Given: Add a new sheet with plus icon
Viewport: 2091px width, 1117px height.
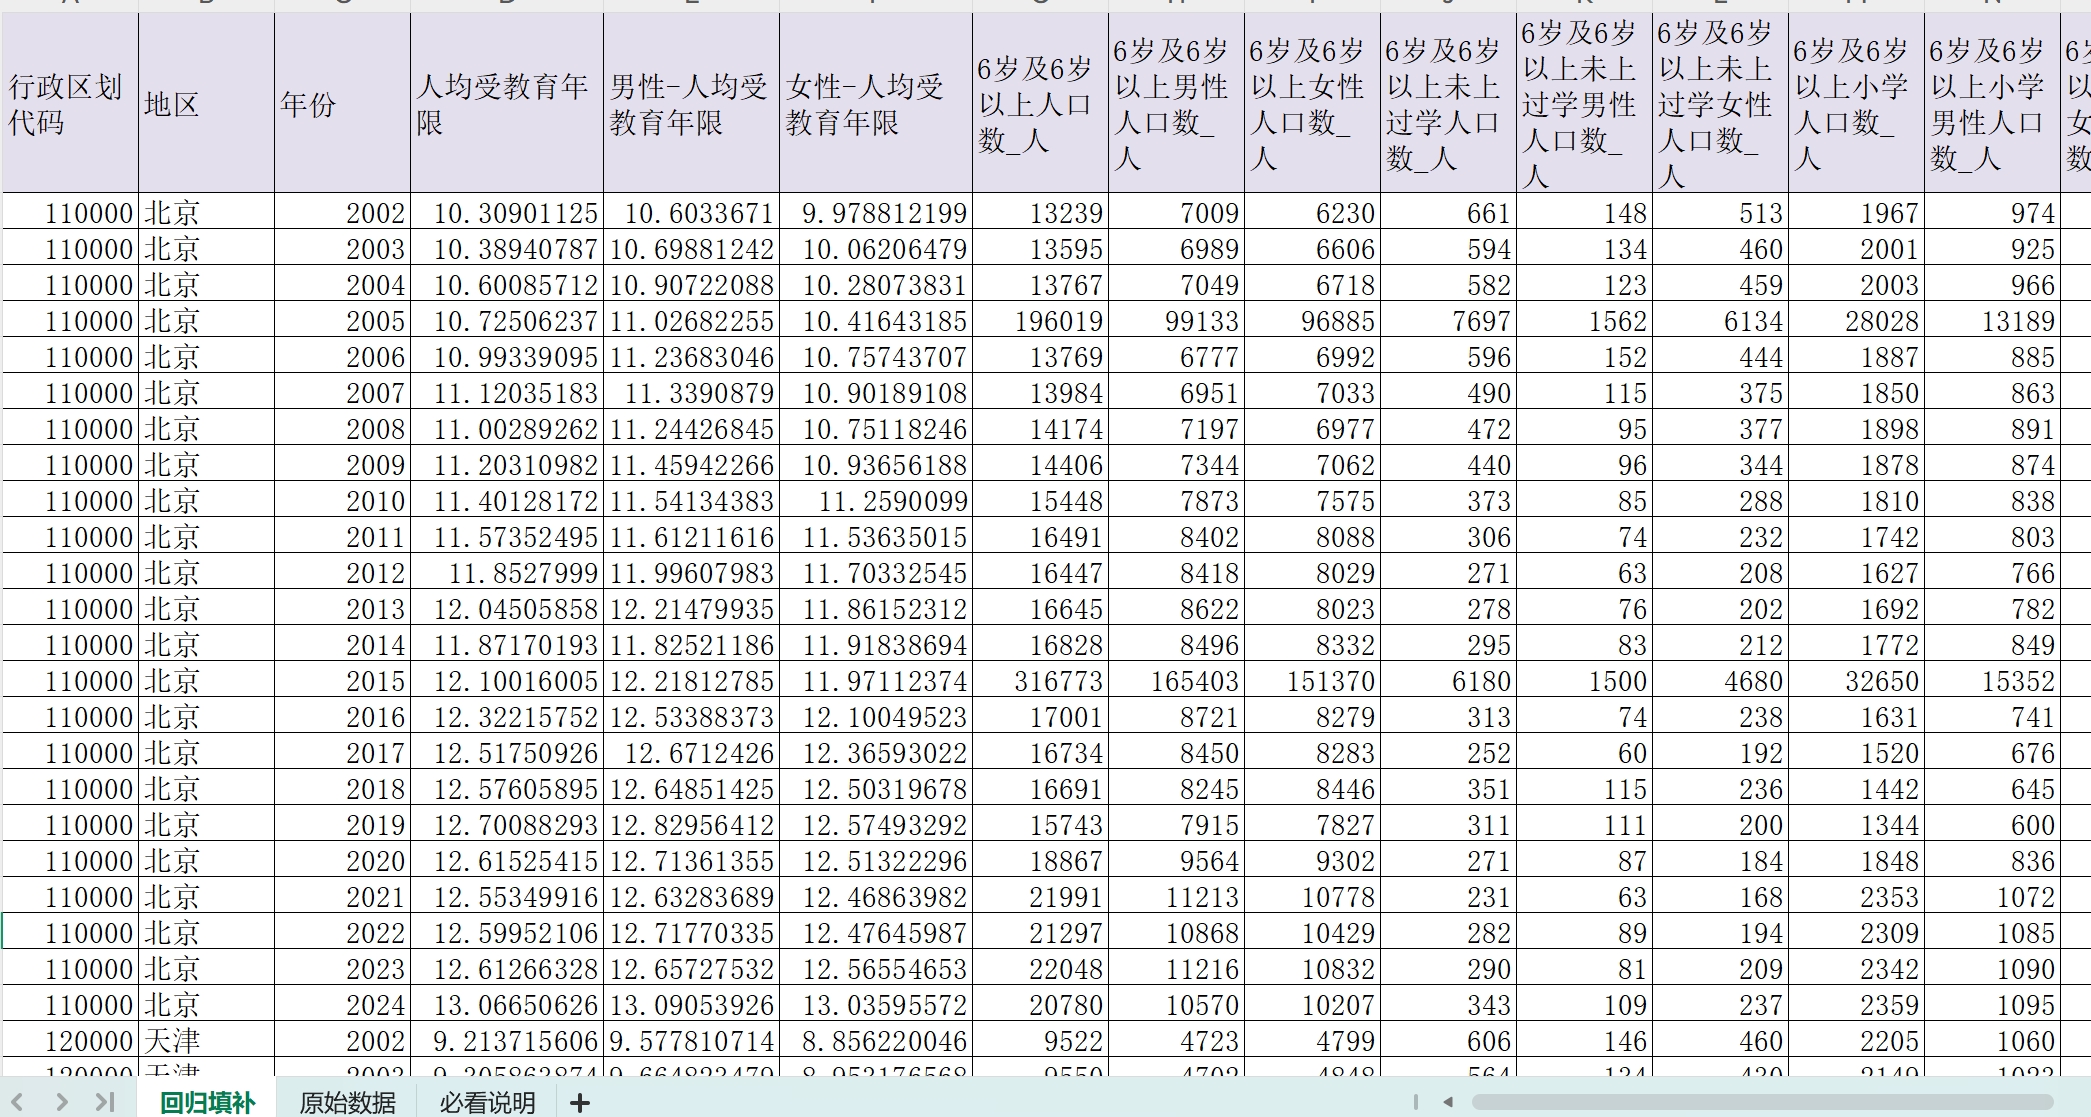Looking at the screenshot, I should 580,1103.
